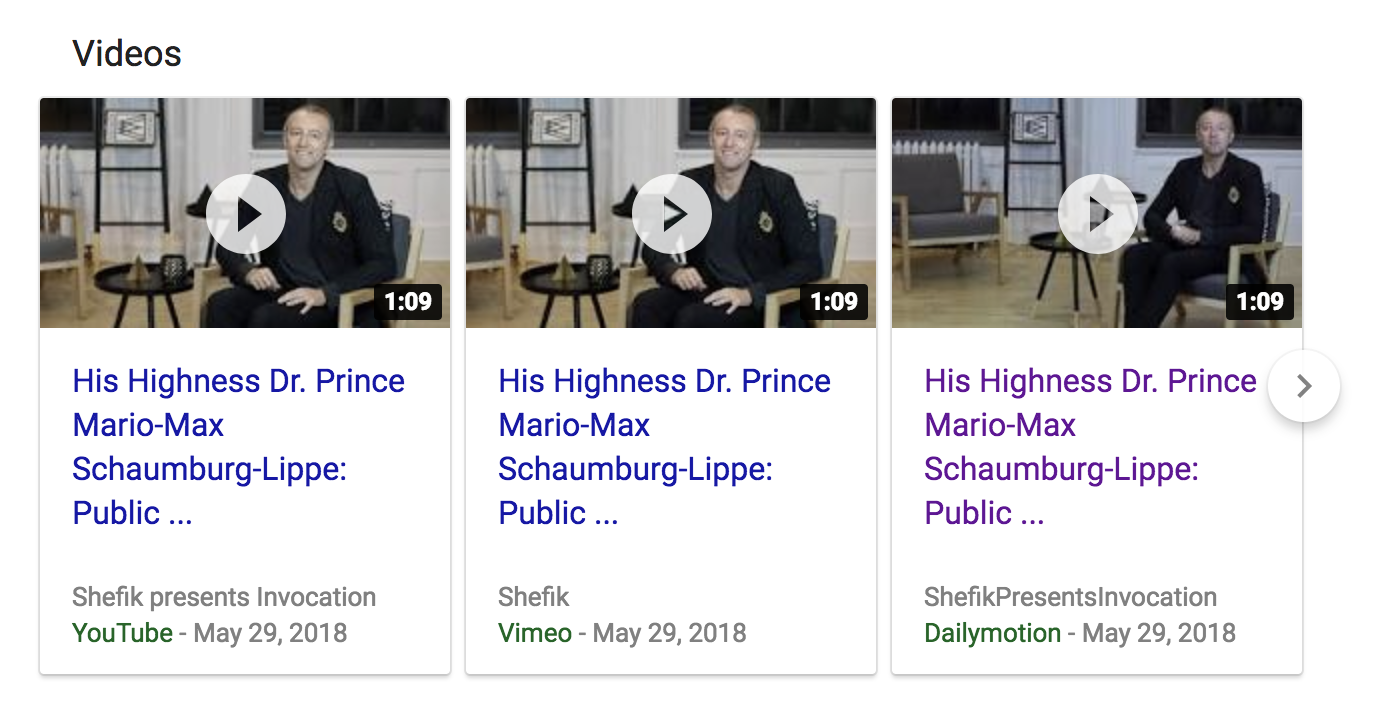The width and height of the screenshot is (1378, 710).
Task: Click the May 29, 2018 date beside YouTube
Action: (x=270, y=633)
